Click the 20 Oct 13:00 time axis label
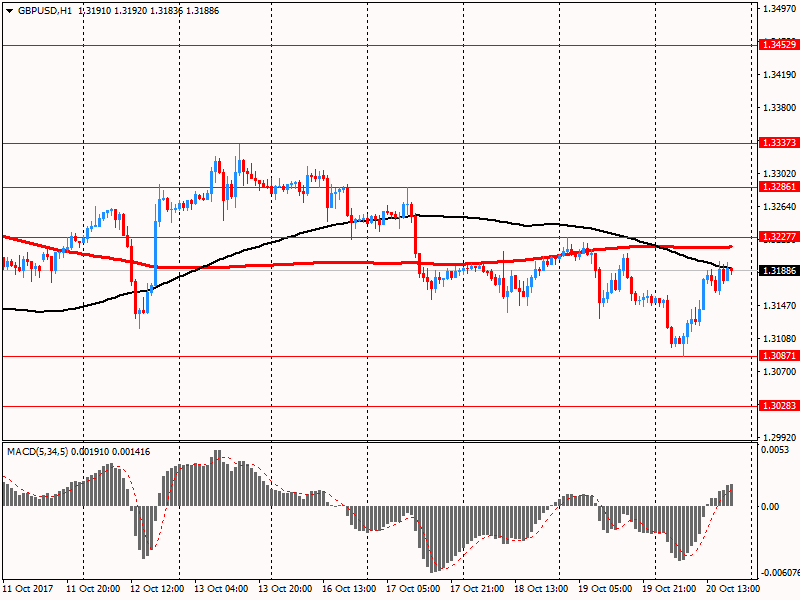 733,589
